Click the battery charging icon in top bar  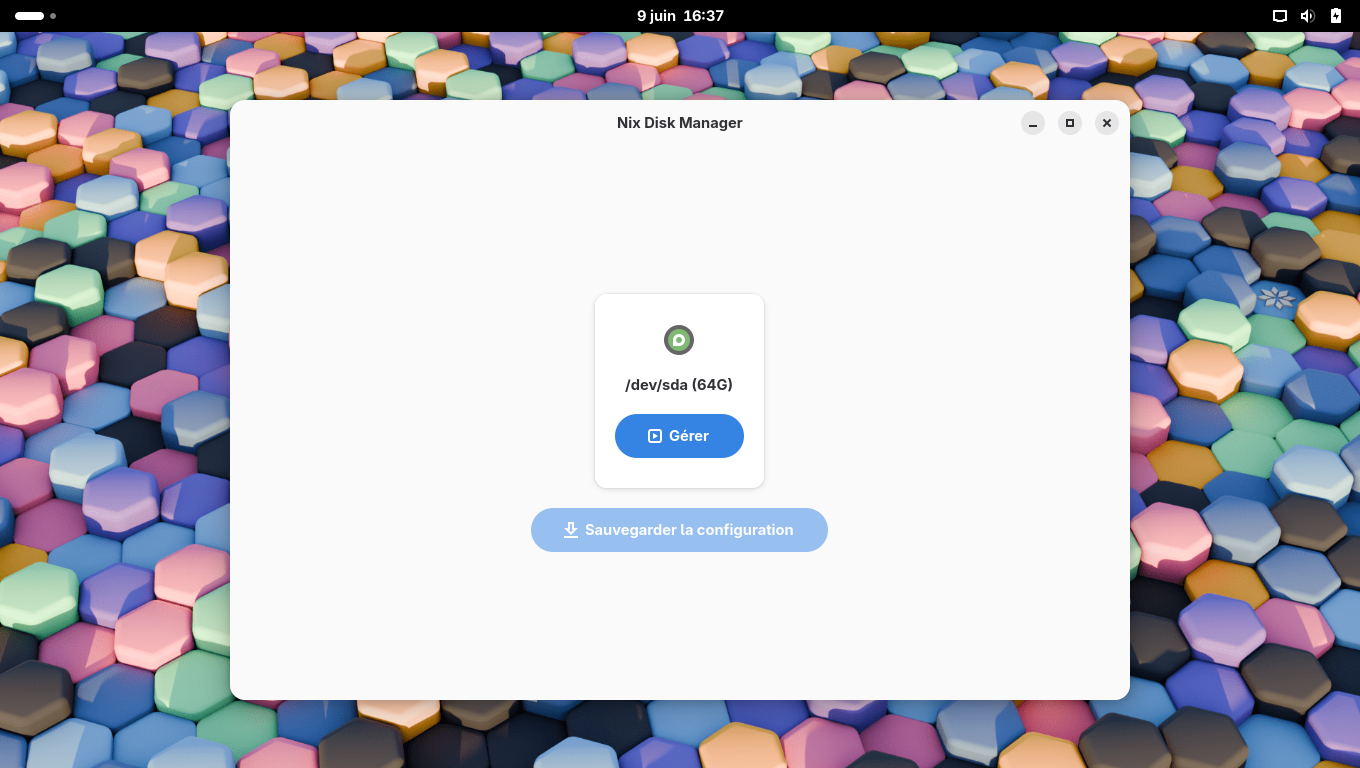coord(1336,16)
